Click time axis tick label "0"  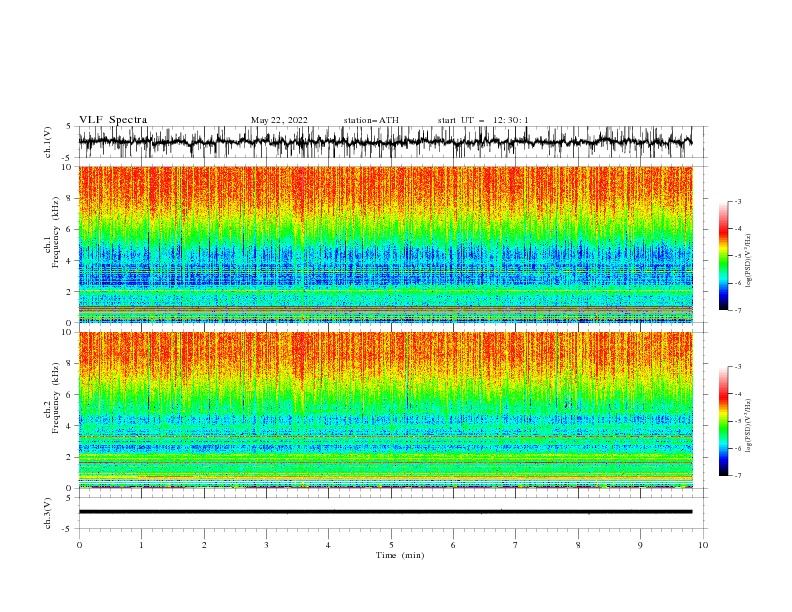click(79, 545)
